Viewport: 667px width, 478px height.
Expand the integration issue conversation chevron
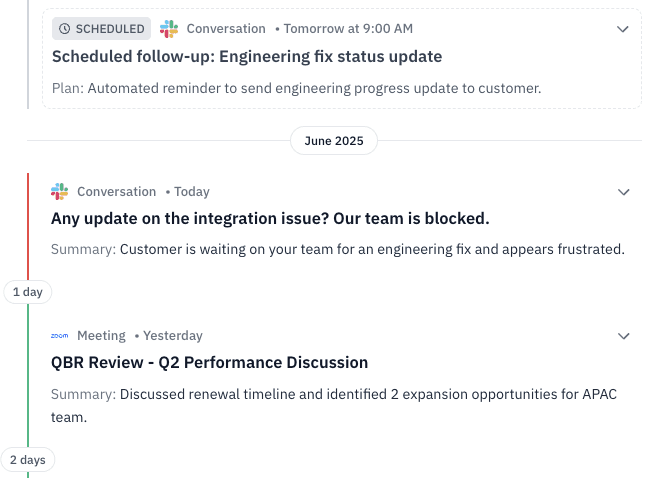(624, 192)
